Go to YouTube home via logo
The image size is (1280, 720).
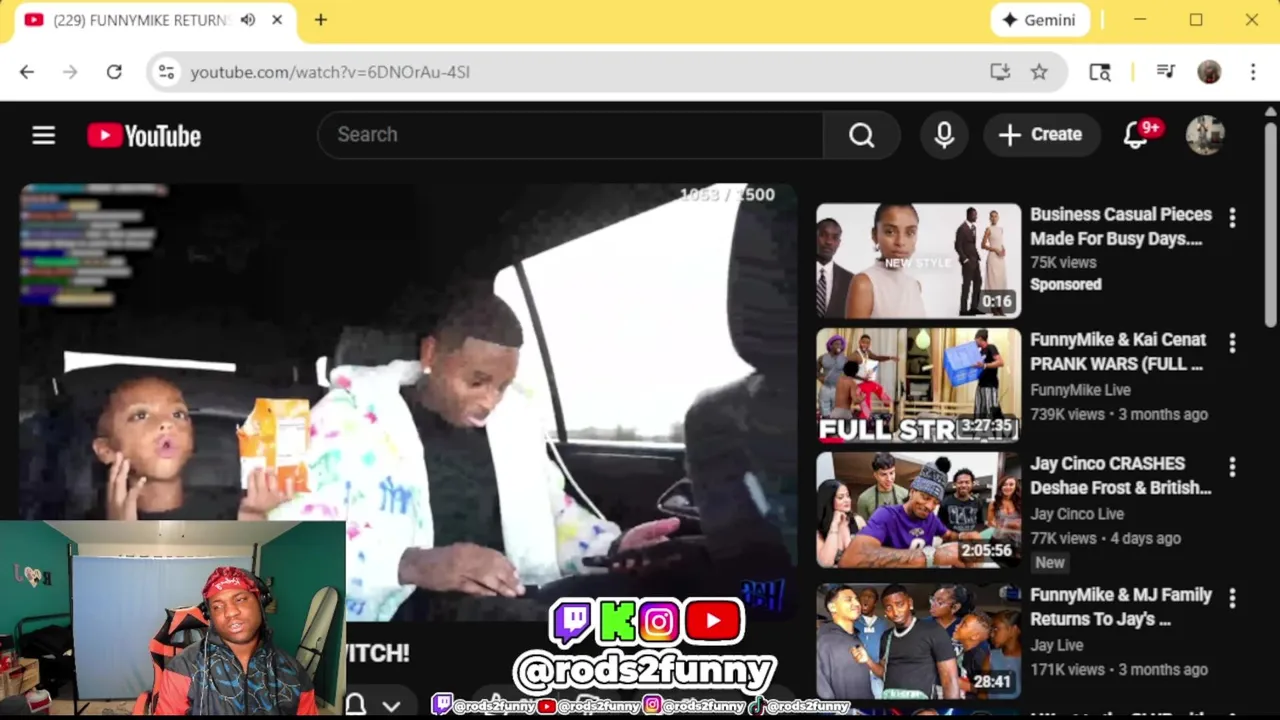pos(144,135)
